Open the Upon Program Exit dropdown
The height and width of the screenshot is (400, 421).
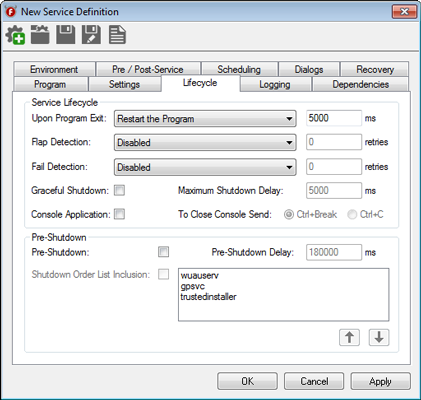[205, 119]
